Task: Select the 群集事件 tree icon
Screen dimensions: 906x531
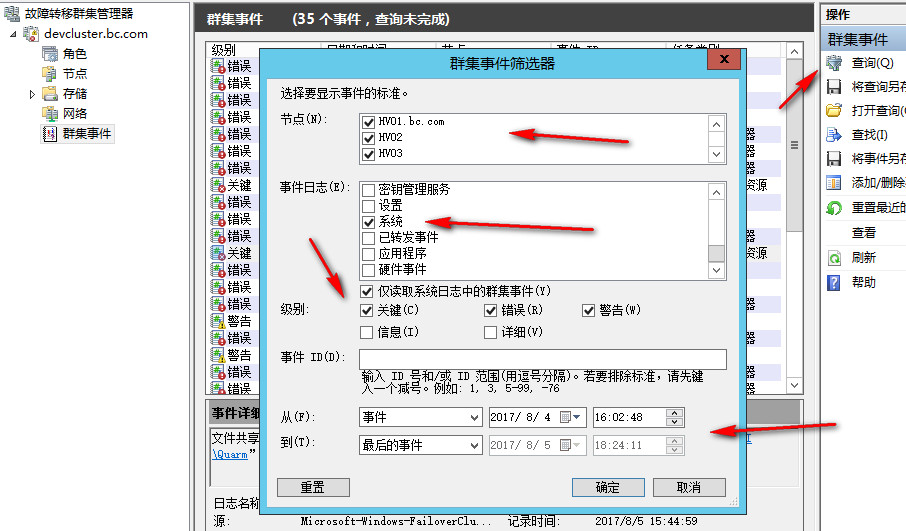Action: pyautogui.click(x=50, y=133)
